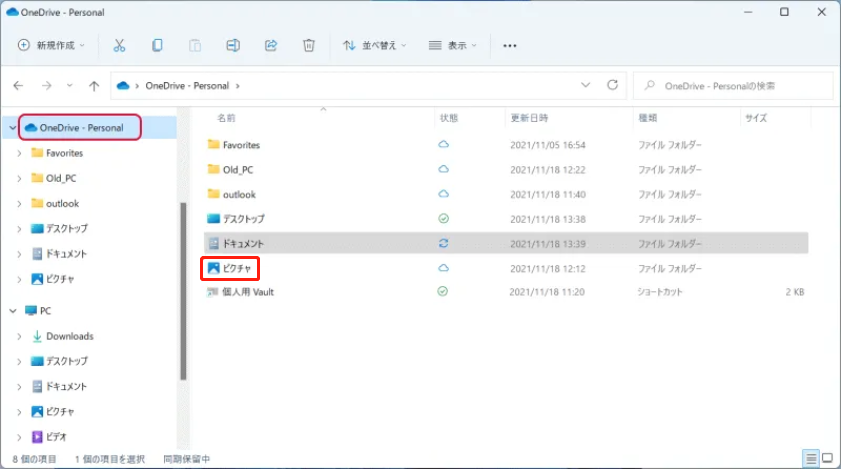This screenshot has width=842, height=470.
Task: Sort by the 状態 column header
Action: point(449,118)
